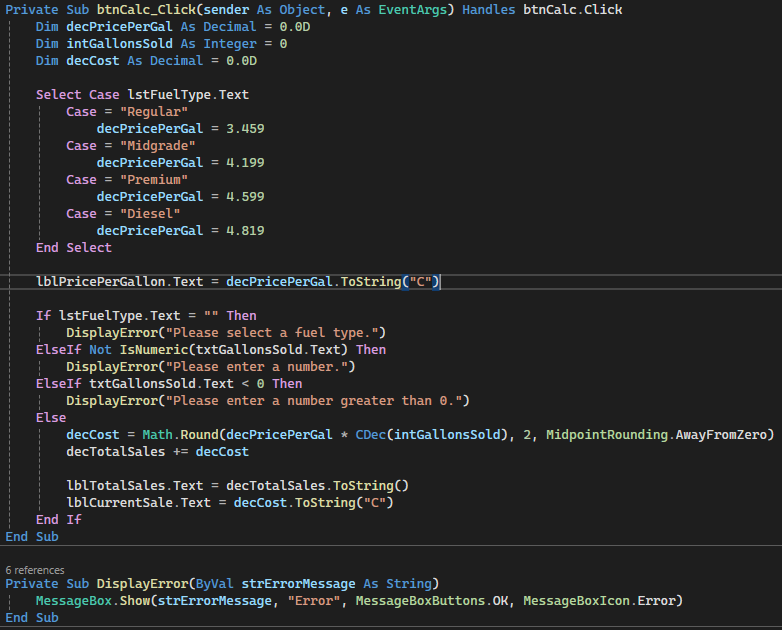Click 'End If' keyword

58,520
